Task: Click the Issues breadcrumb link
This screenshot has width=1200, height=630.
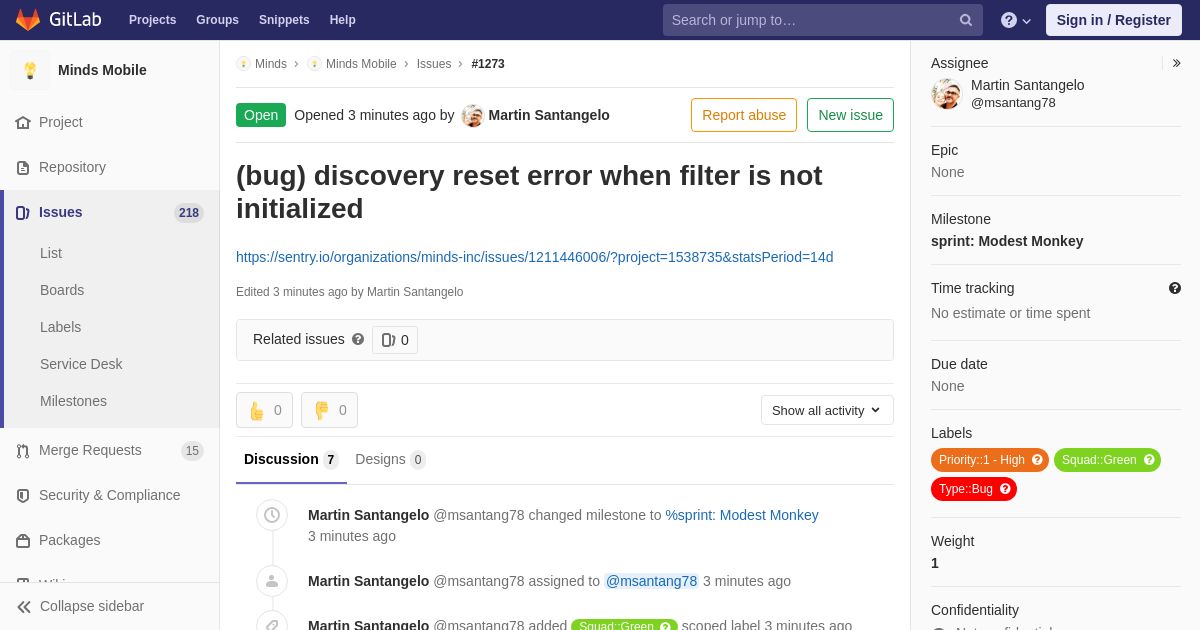Action: point(434,64)
